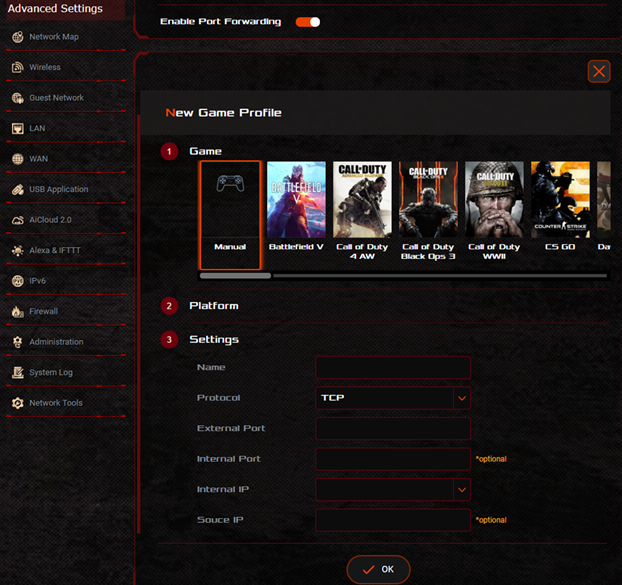Click the Guest Network icon

[x=17, y=98]
